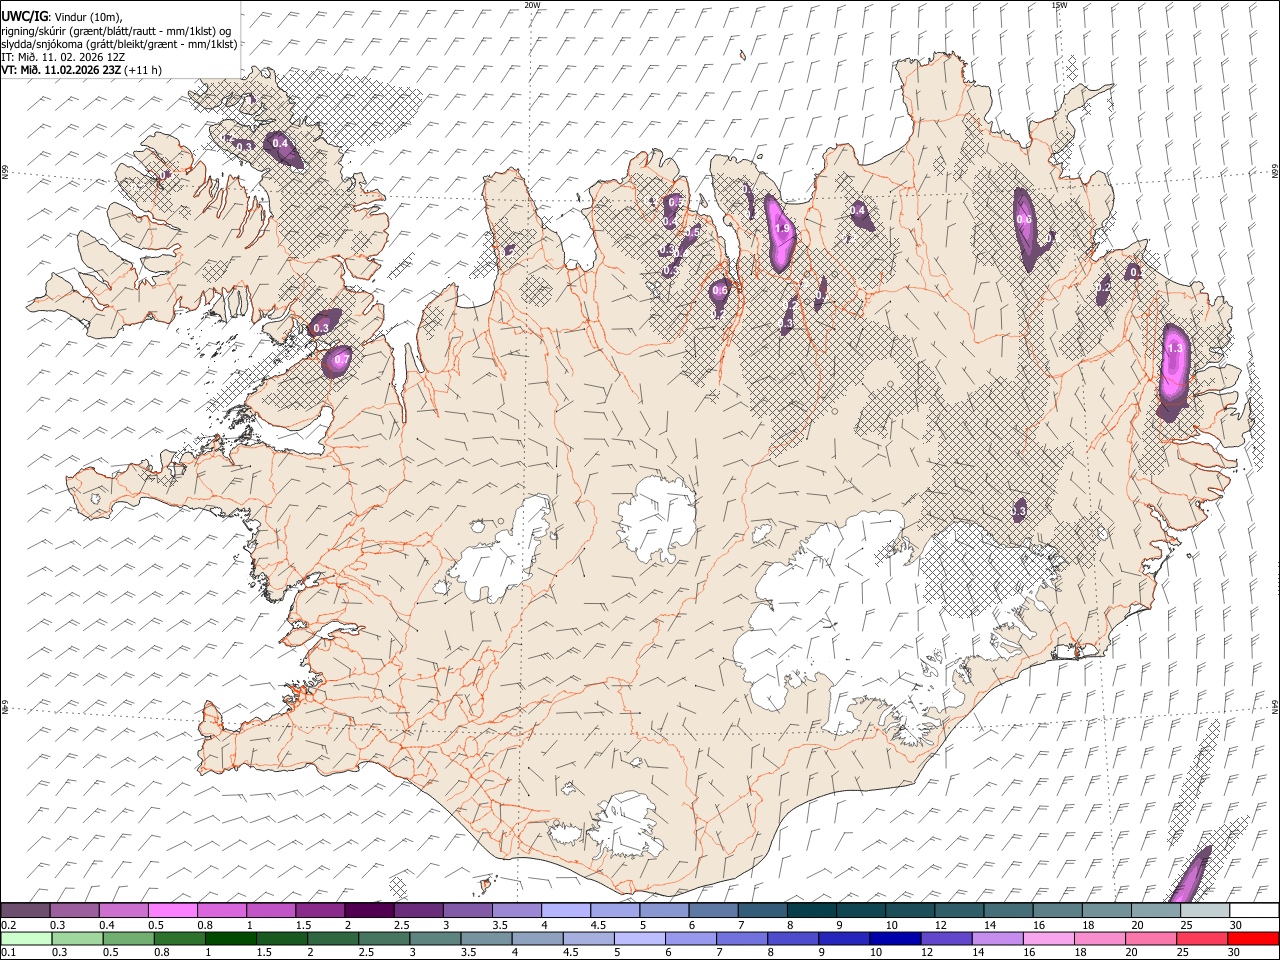Pick the periwinkle 6 swatch in lower legend
This screenshot has height=960, width=1280.
pos(691,939)
